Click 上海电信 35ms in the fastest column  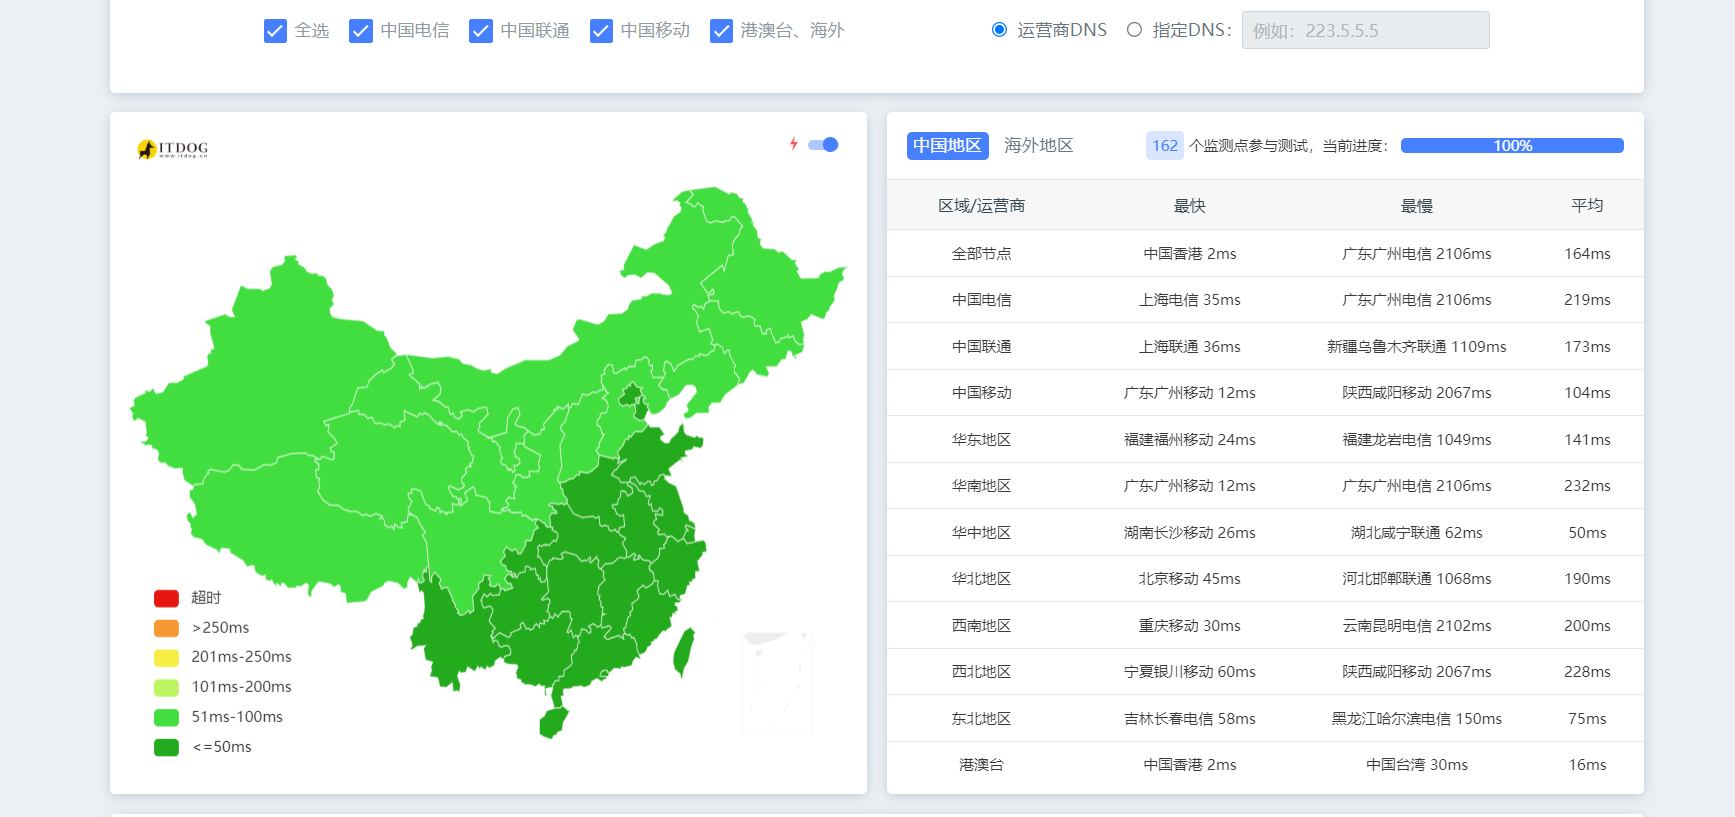pyautogui.click(x=1189, y=300)
